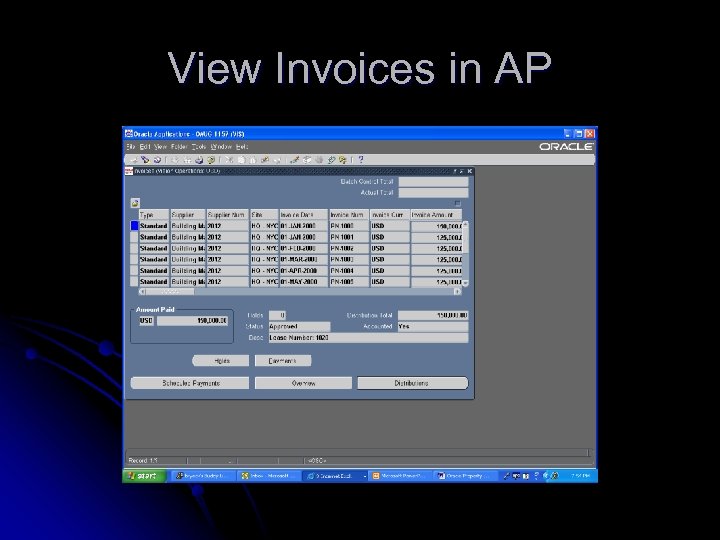Viewport: 720px width, 540px height.
Task: Click the Paste toolbar icon
Action: 252,160
